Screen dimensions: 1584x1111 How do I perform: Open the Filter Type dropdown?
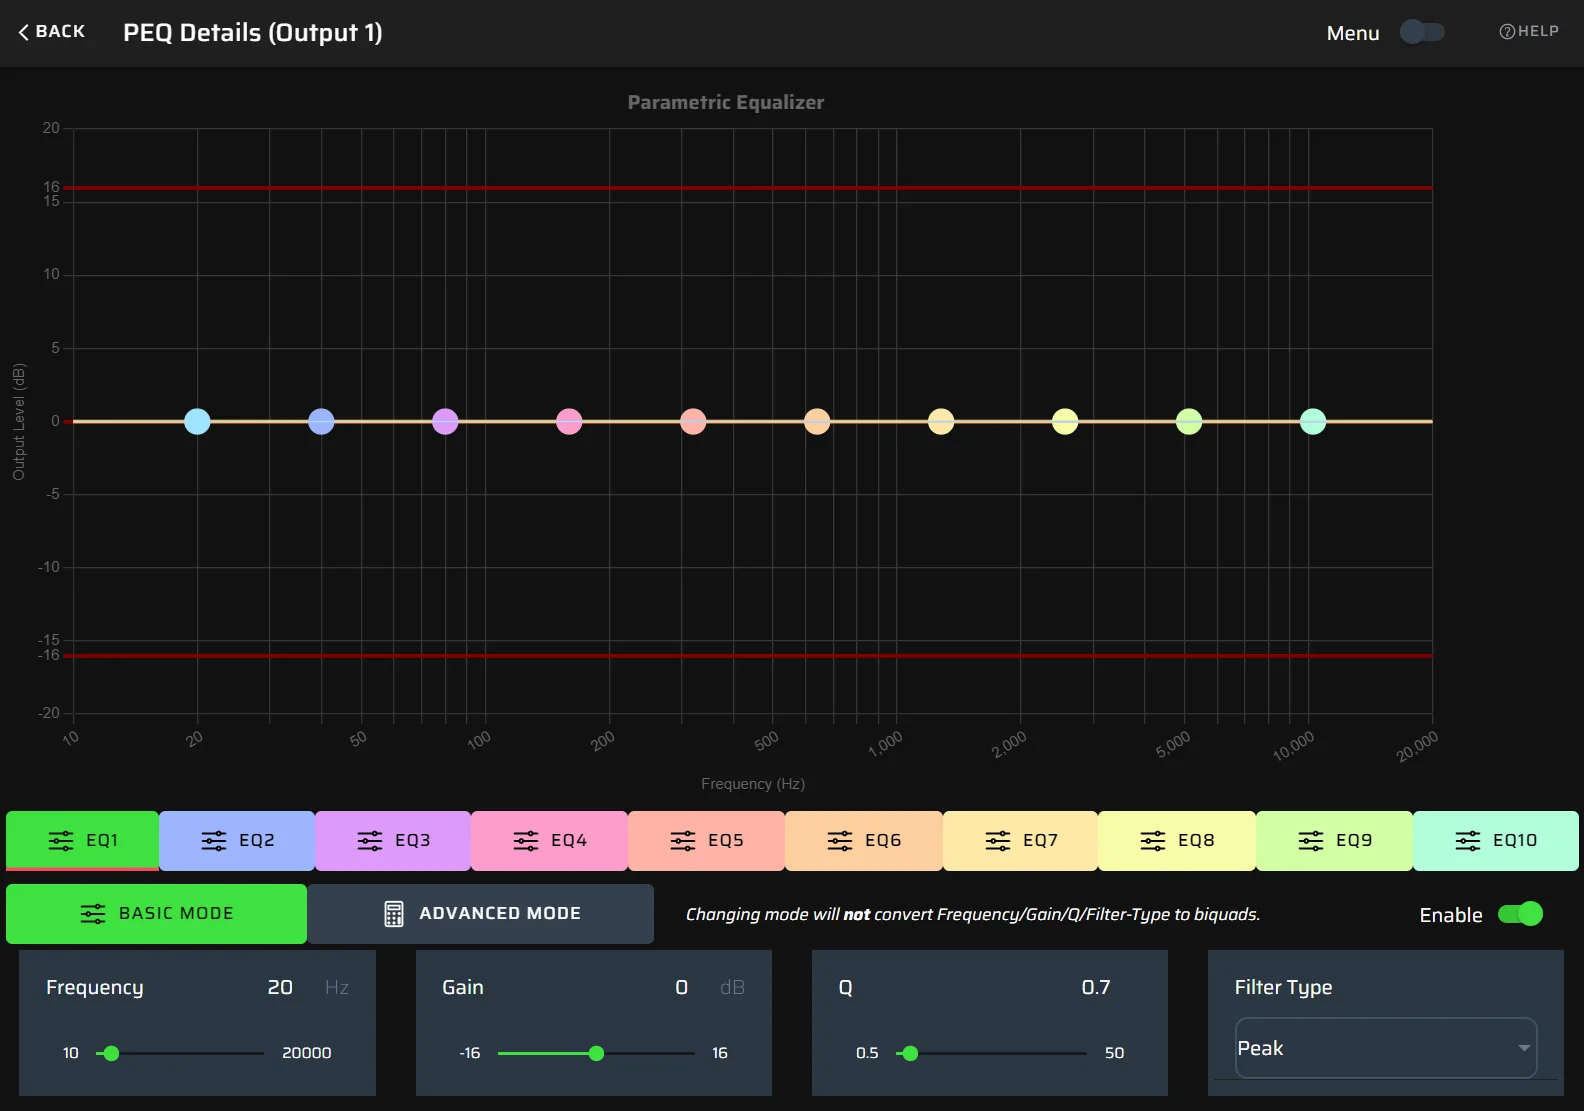tap(1385, 1048)
